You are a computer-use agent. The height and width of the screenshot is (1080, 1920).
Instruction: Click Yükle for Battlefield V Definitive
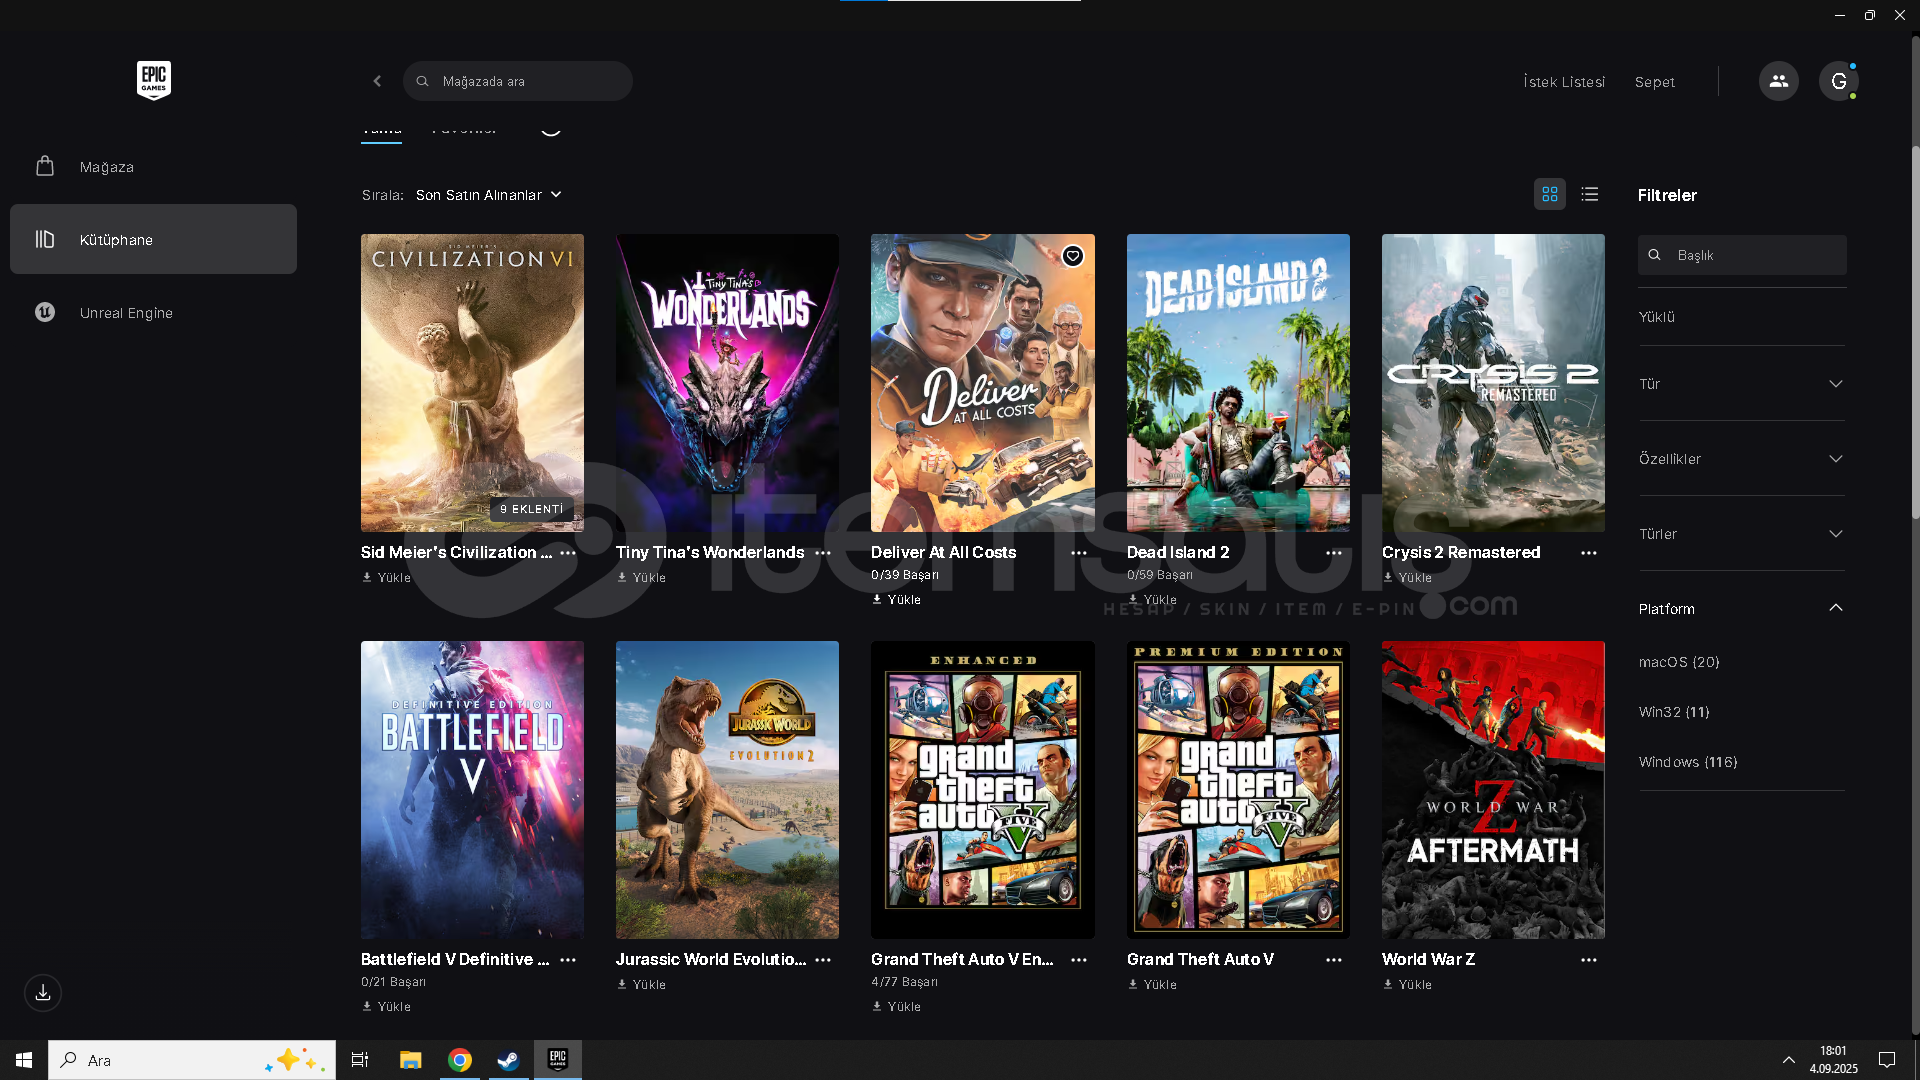387,1007
